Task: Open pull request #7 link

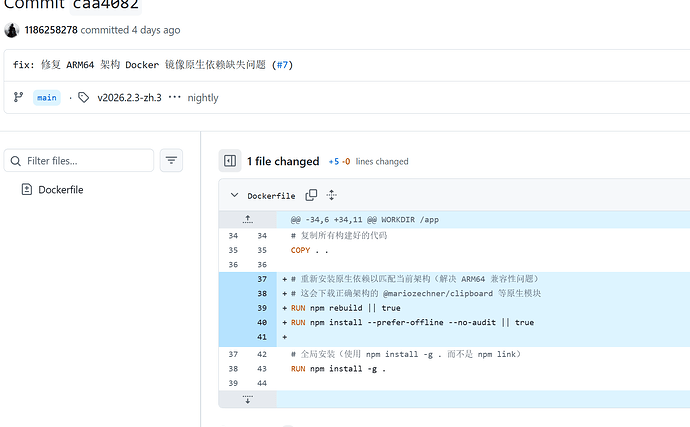Action: point(282,65)
